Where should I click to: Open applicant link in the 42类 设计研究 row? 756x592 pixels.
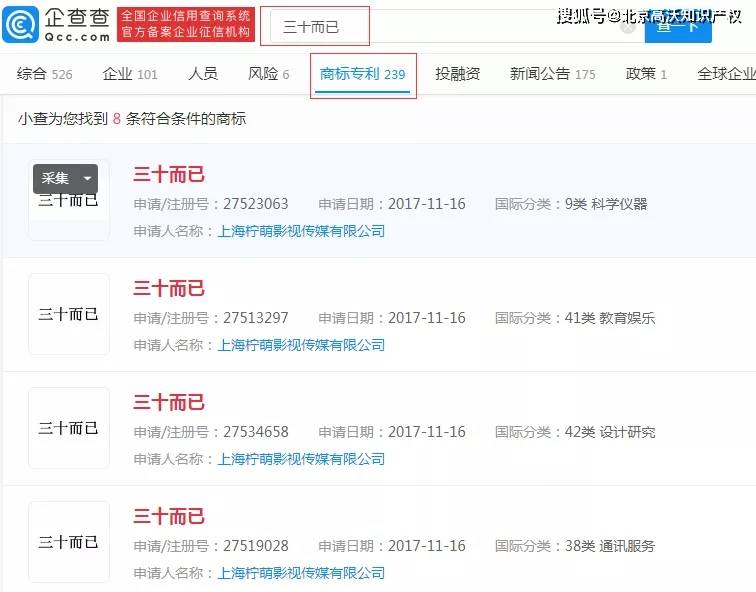pyautogui.click(x=301, y=459)
